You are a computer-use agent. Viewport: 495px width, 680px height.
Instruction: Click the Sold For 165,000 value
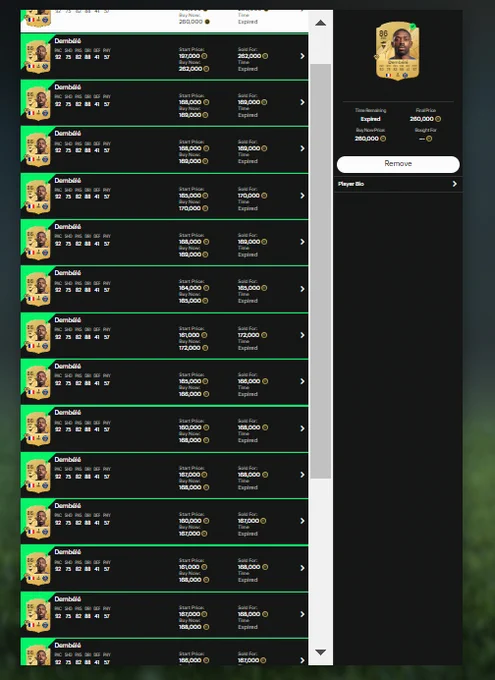click(x=249, y=288)
